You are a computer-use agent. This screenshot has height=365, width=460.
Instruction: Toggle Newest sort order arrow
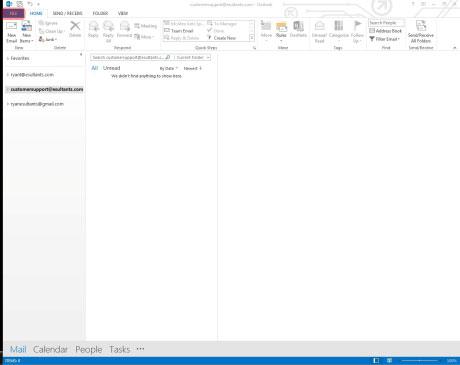pos(193,68)
